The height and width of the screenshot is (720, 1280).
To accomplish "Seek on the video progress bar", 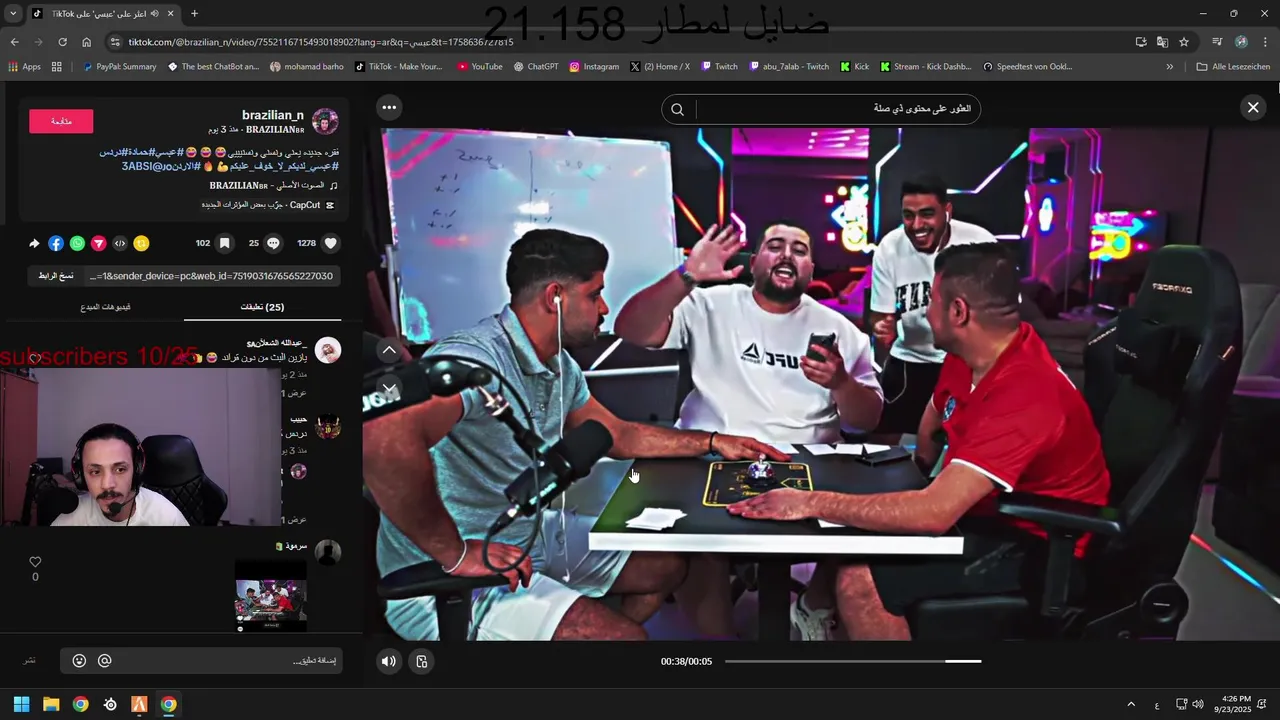I will 853,661.
